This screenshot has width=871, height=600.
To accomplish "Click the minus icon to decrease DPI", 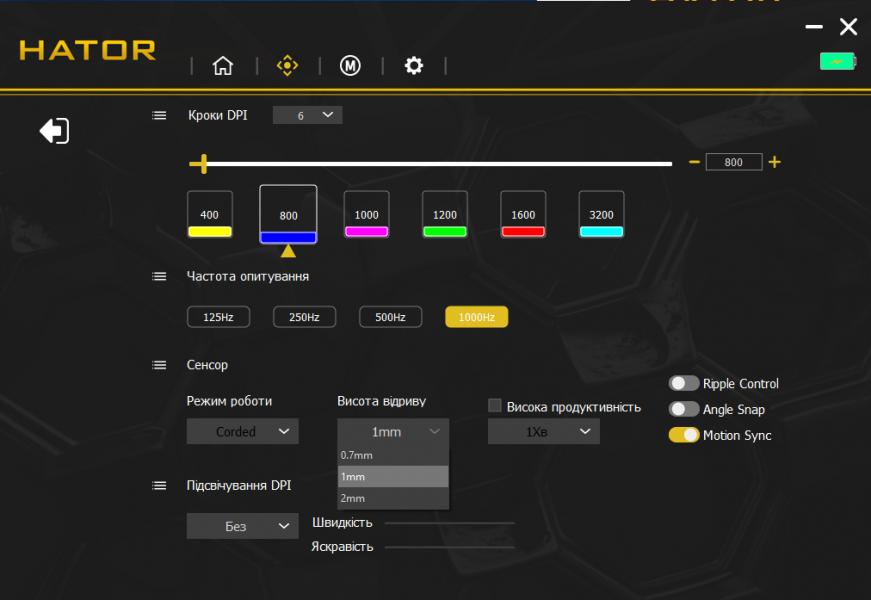I will [x=694, y=162].
